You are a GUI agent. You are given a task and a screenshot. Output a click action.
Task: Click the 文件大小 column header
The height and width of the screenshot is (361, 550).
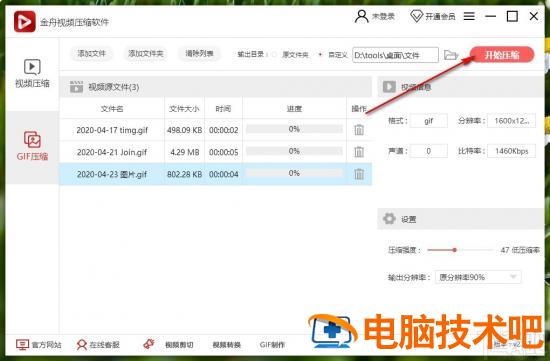(x=184, y=109)
